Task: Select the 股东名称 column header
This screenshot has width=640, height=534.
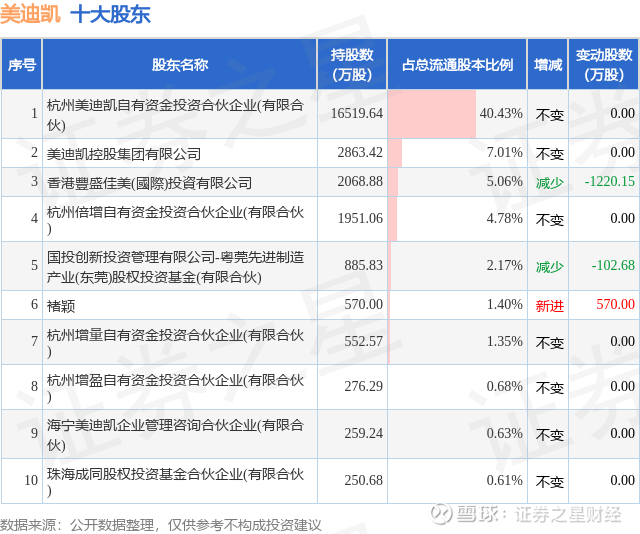Action: pyautogui.click(x=180, y=65)
